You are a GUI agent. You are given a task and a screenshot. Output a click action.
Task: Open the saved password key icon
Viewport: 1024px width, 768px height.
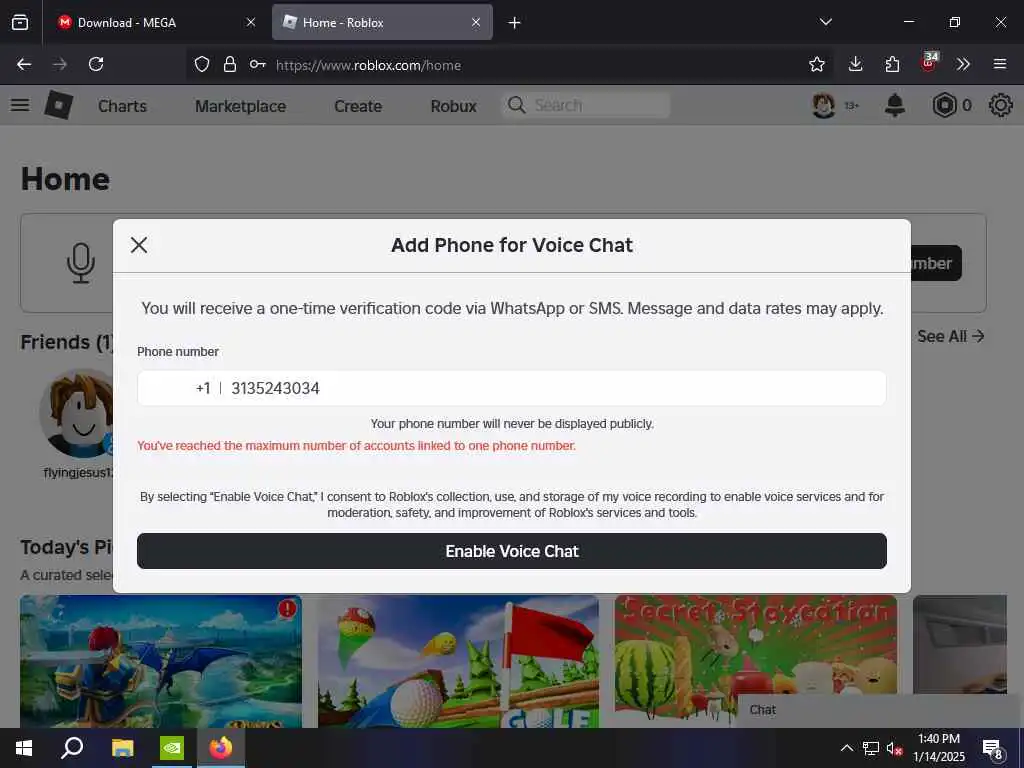coord(257,64)
